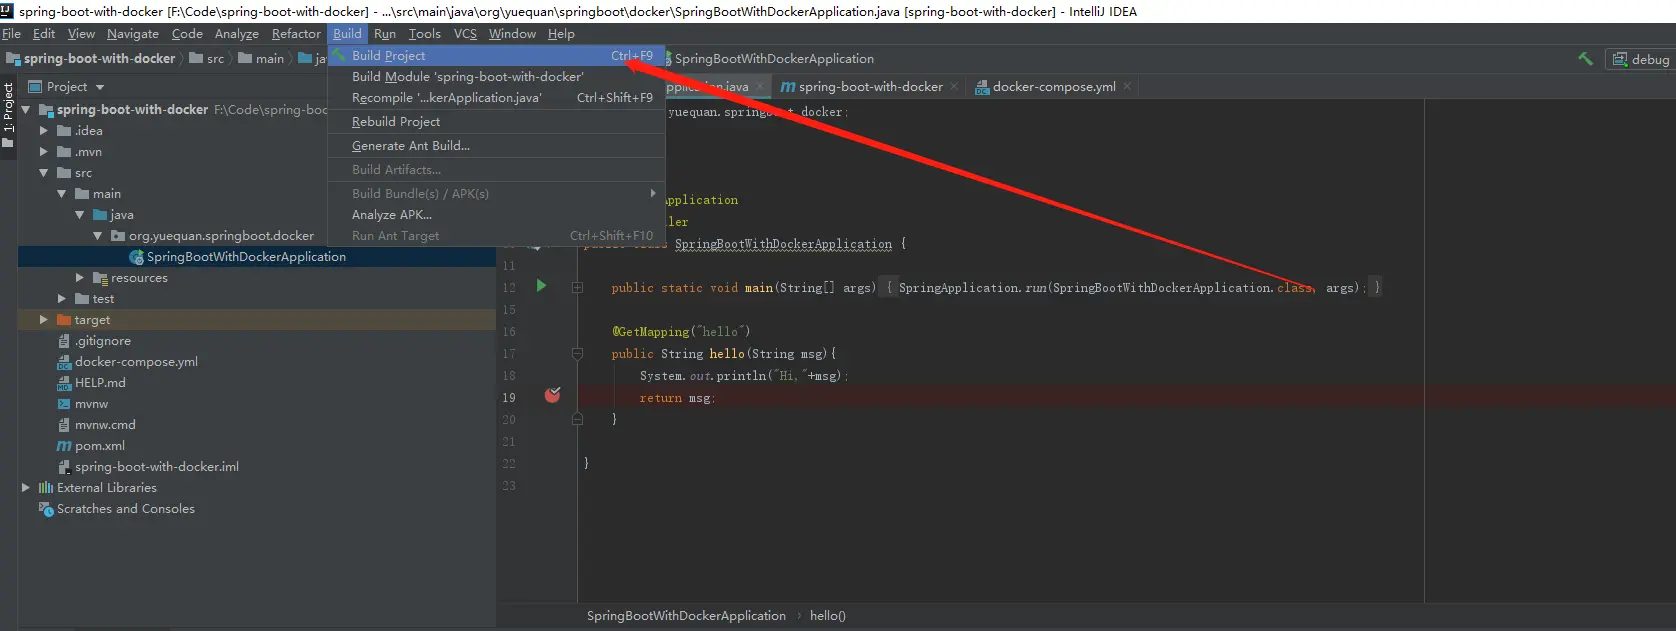Select spring-boot-with-docker.iml file
Image resolution: width=1676 pixels, height=631 pixels.
point(157,467)
